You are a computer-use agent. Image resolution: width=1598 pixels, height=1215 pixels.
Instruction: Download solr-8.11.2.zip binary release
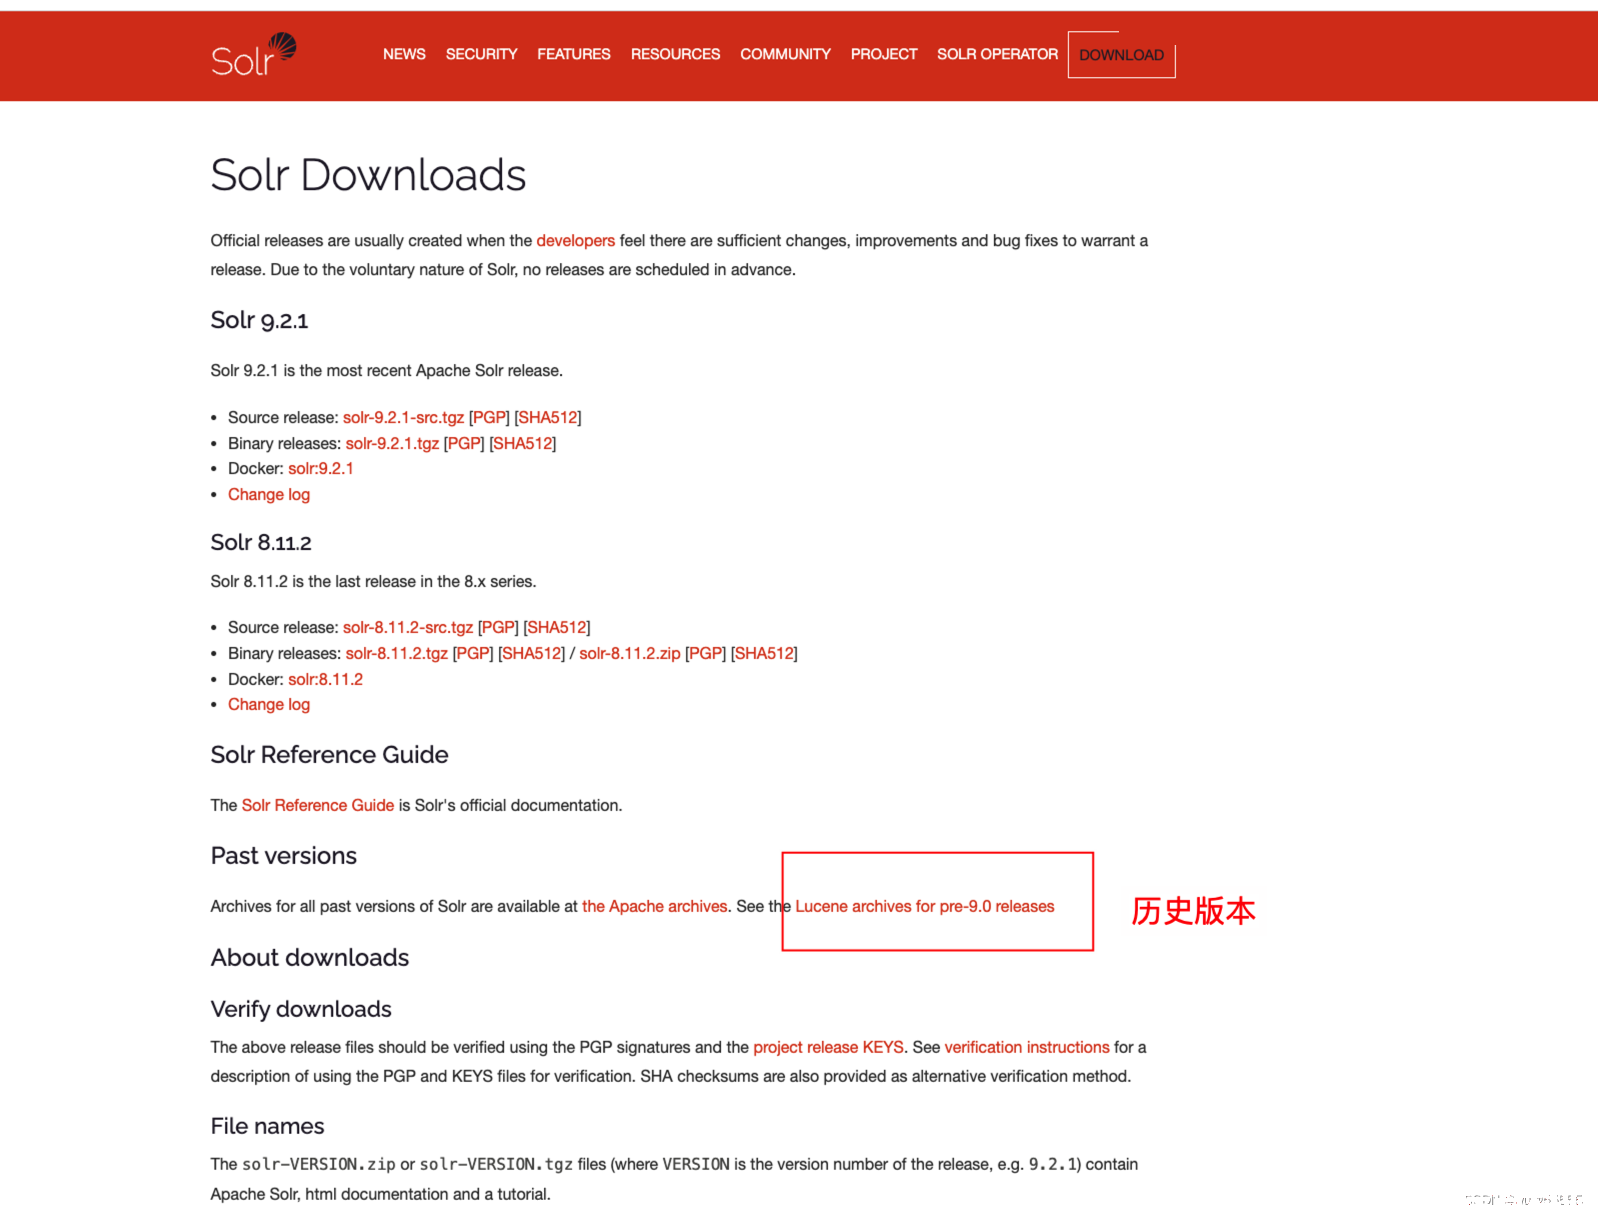point(630,653)
